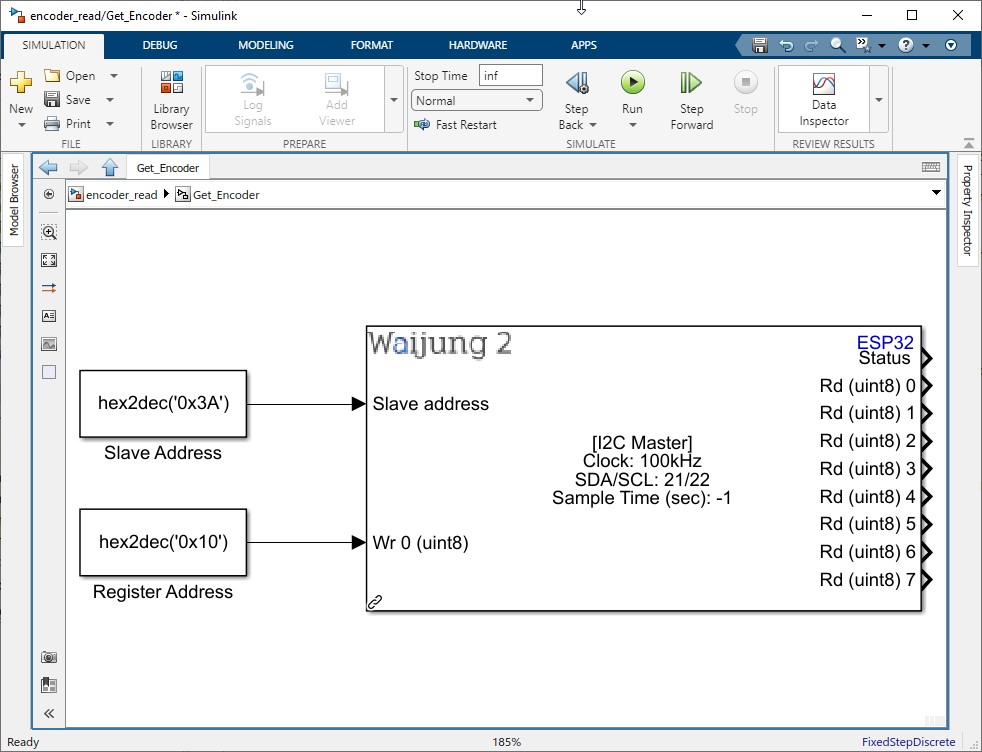Click the Step Forward icon
This screenshot has width=982, height=752.
691,83
